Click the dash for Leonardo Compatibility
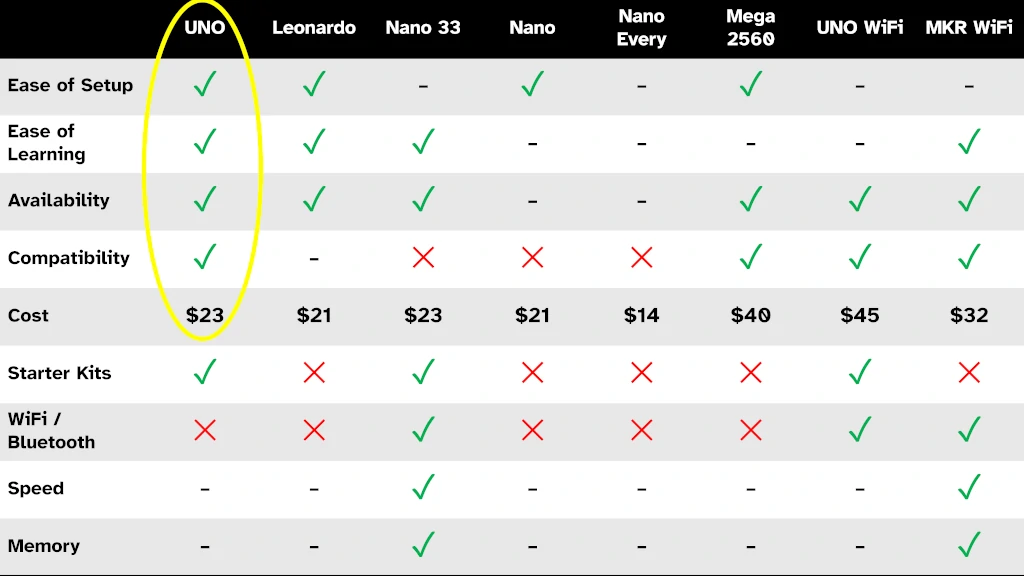 (314, 259)
